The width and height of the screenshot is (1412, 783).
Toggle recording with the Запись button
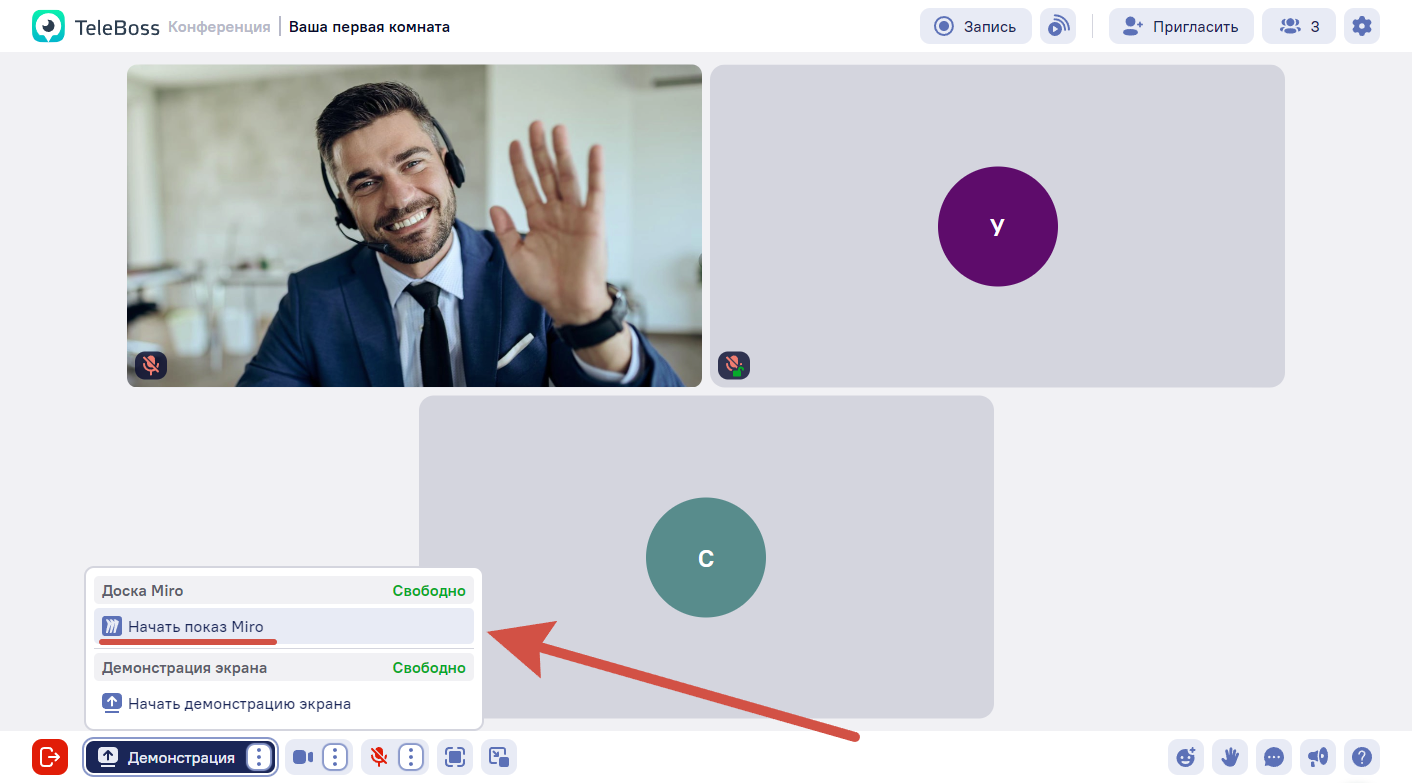(976, 27)
